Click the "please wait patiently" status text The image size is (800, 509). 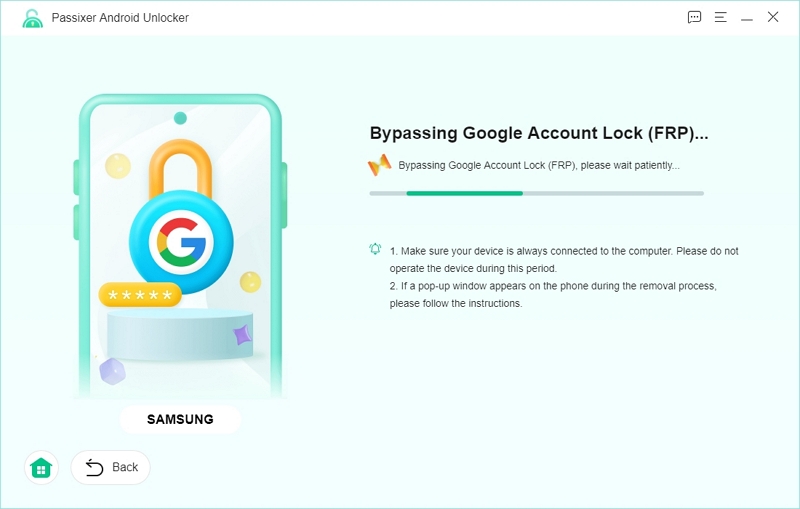point(539,165)
